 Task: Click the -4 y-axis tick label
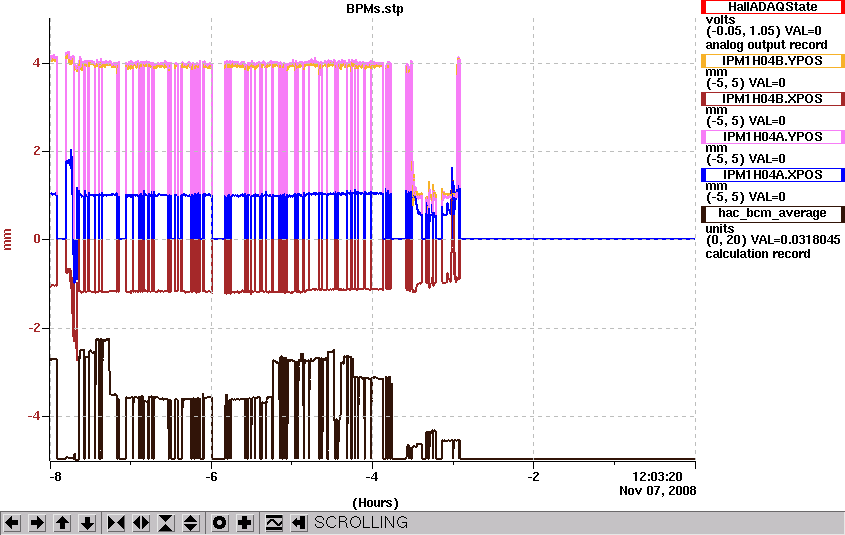(x=33, y=416)
